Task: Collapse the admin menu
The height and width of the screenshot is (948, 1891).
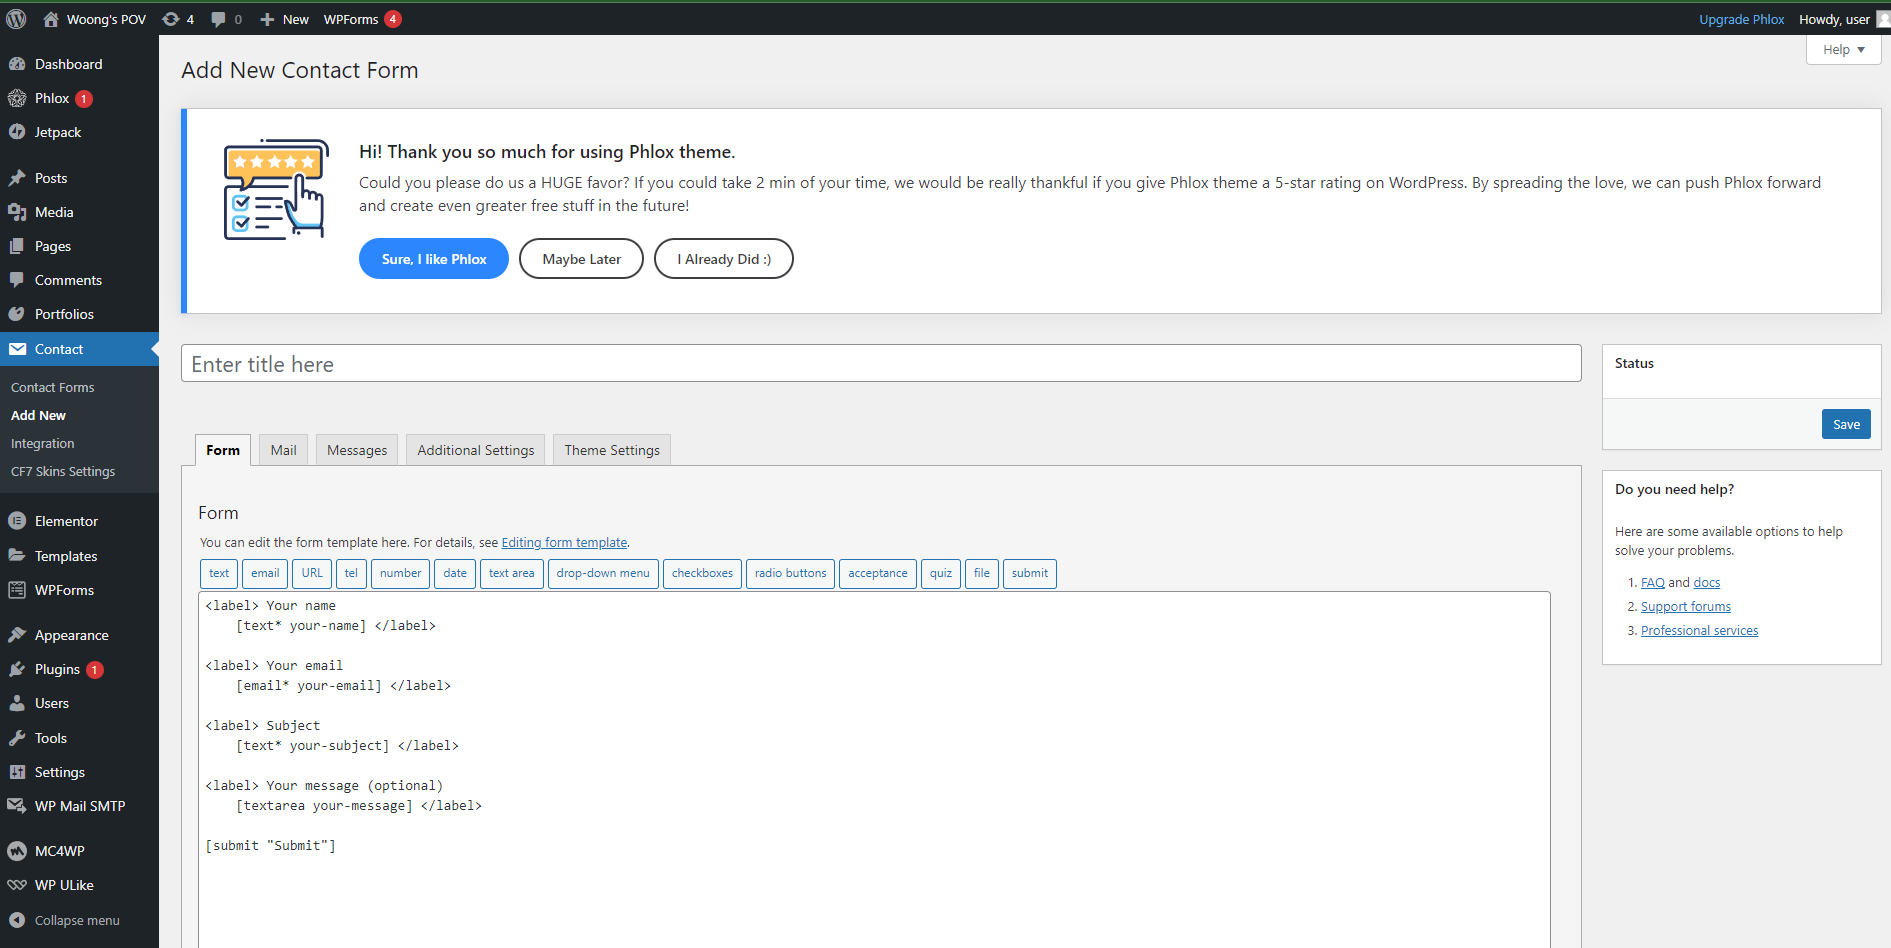Action: (x=77, y=920)
